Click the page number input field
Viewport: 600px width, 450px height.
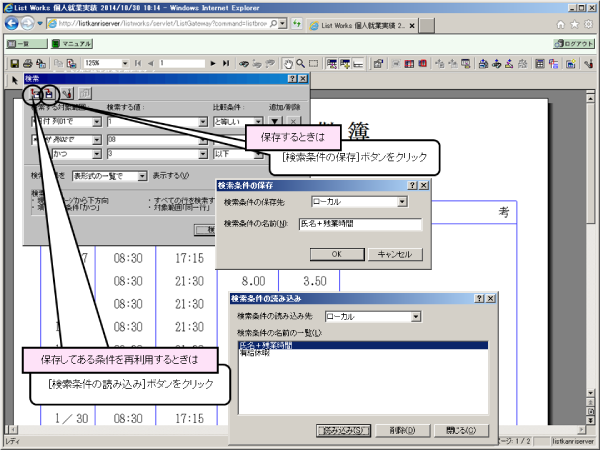point(182,63)
